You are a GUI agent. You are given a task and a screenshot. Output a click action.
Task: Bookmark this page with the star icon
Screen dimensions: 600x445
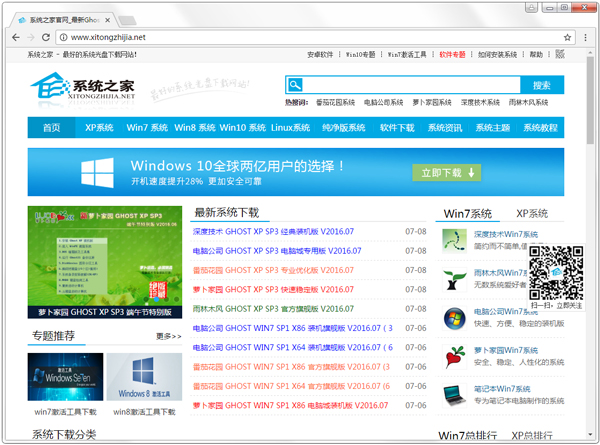point(567,37)
